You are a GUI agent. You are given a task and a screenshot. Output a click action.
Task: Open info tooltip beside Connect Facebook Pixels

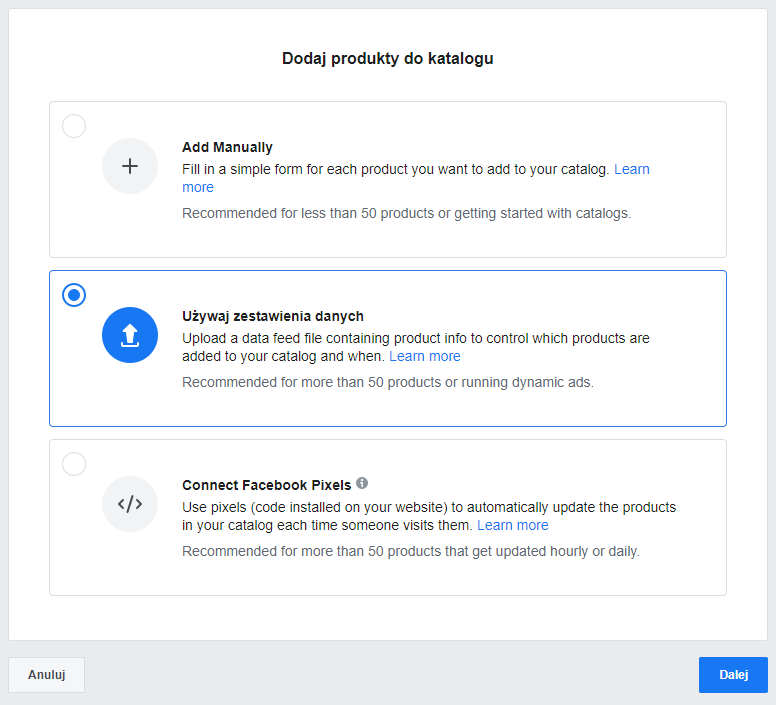tap(362, 483)
